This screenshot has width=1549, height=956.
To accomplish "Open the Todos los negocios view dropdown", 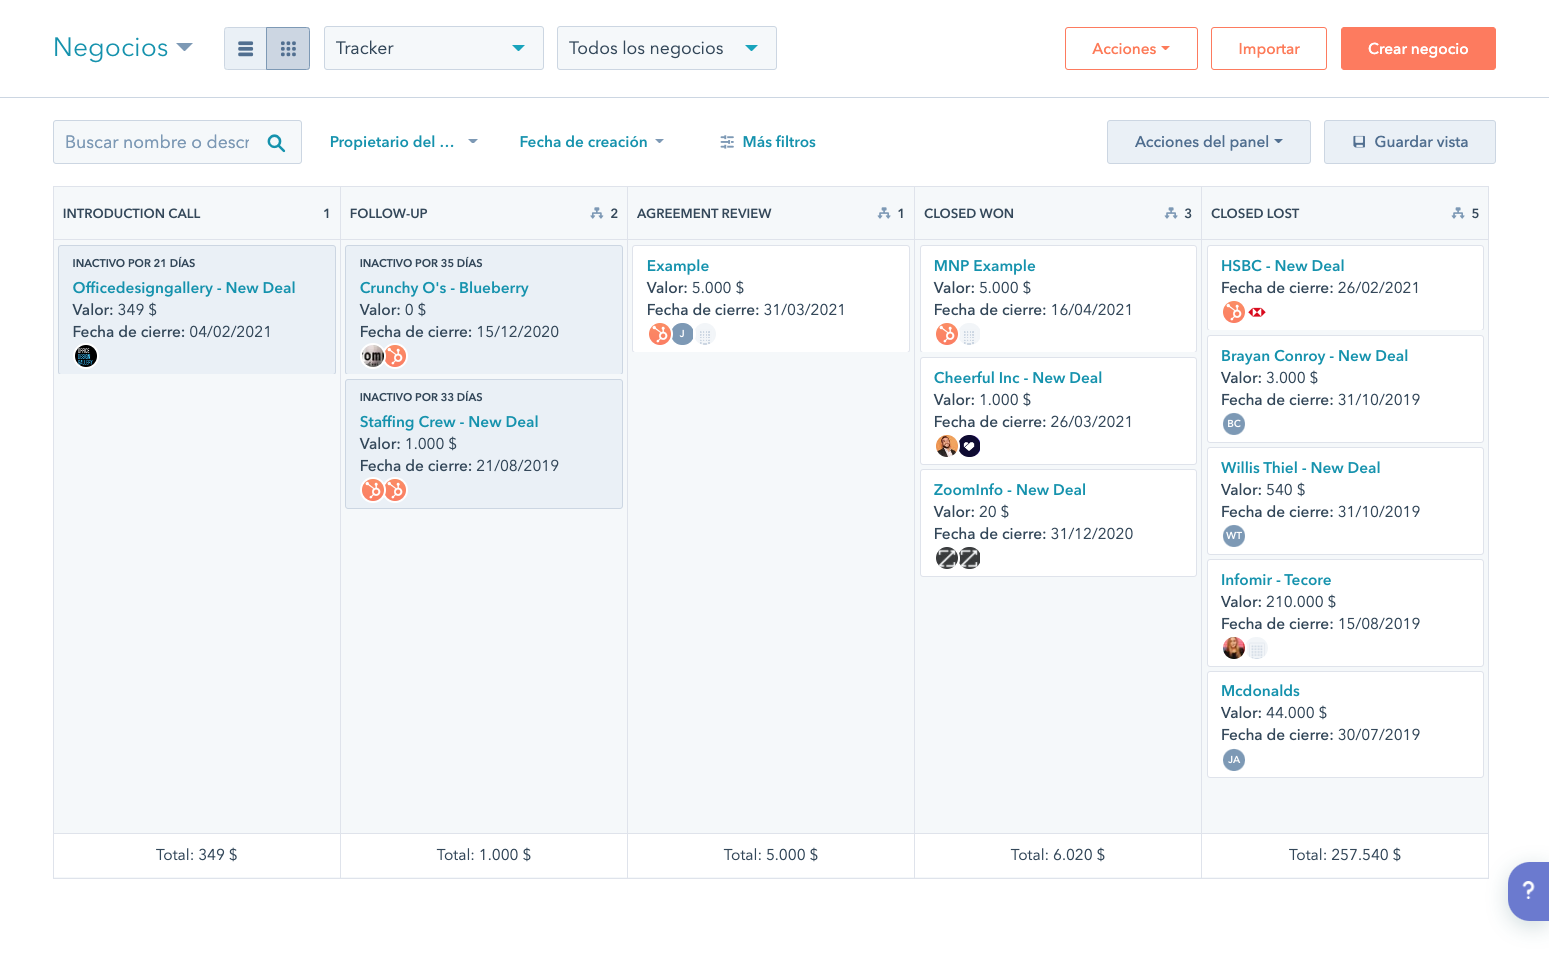I will pos(666,48).
